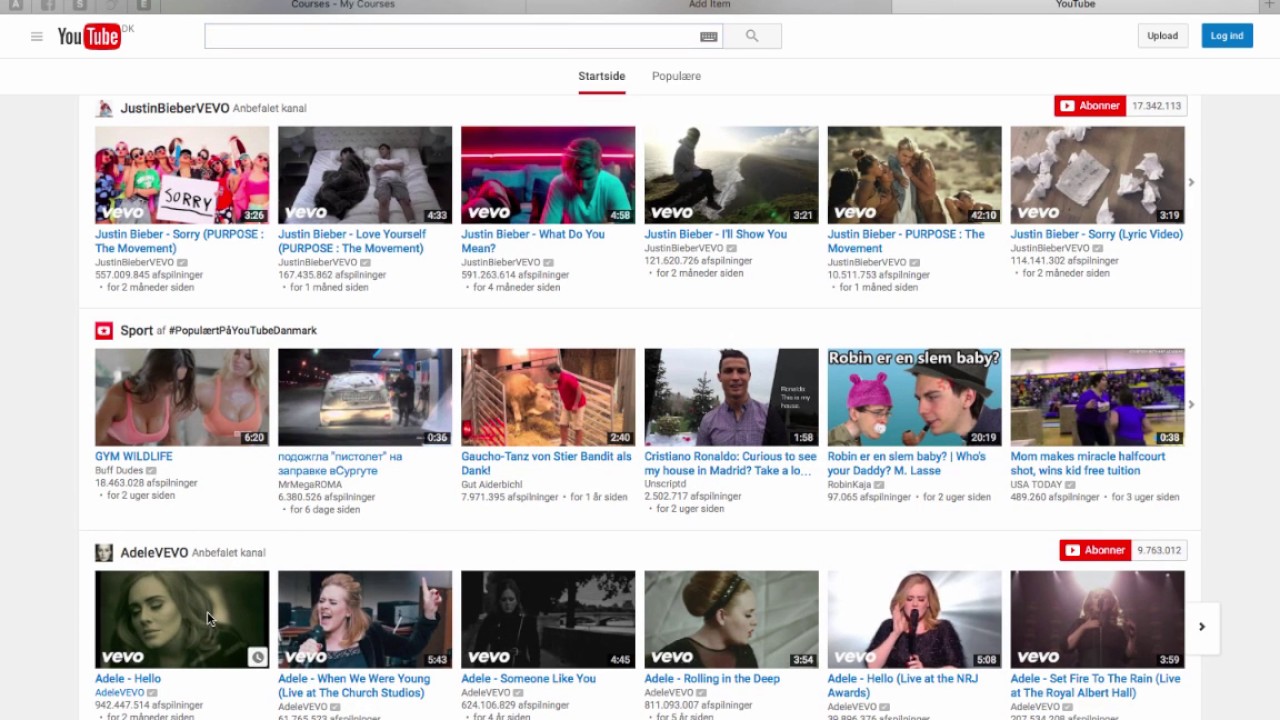Click the YouTube logo
The width and height of the screenshot is (1280, 720).
pos(89,37)
